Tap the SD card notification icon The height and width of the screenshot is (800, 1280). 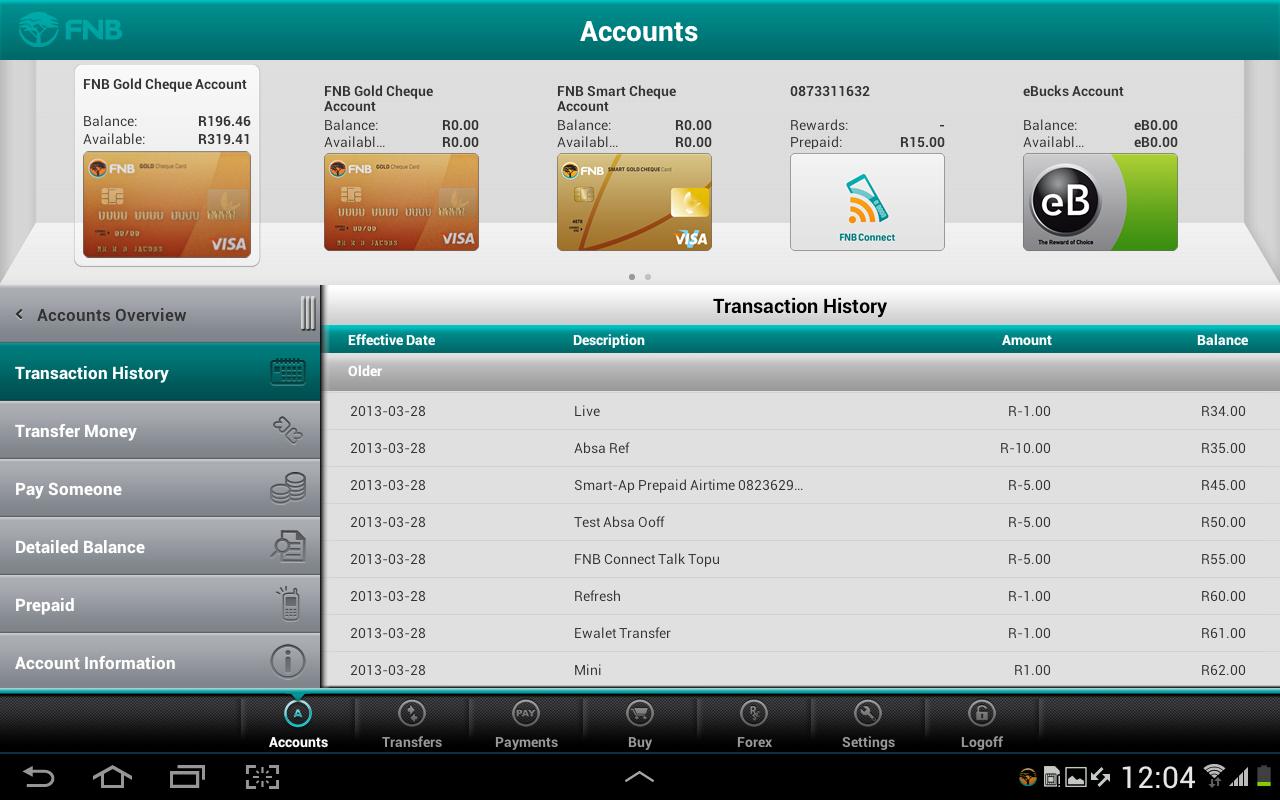pos(1052,777)
